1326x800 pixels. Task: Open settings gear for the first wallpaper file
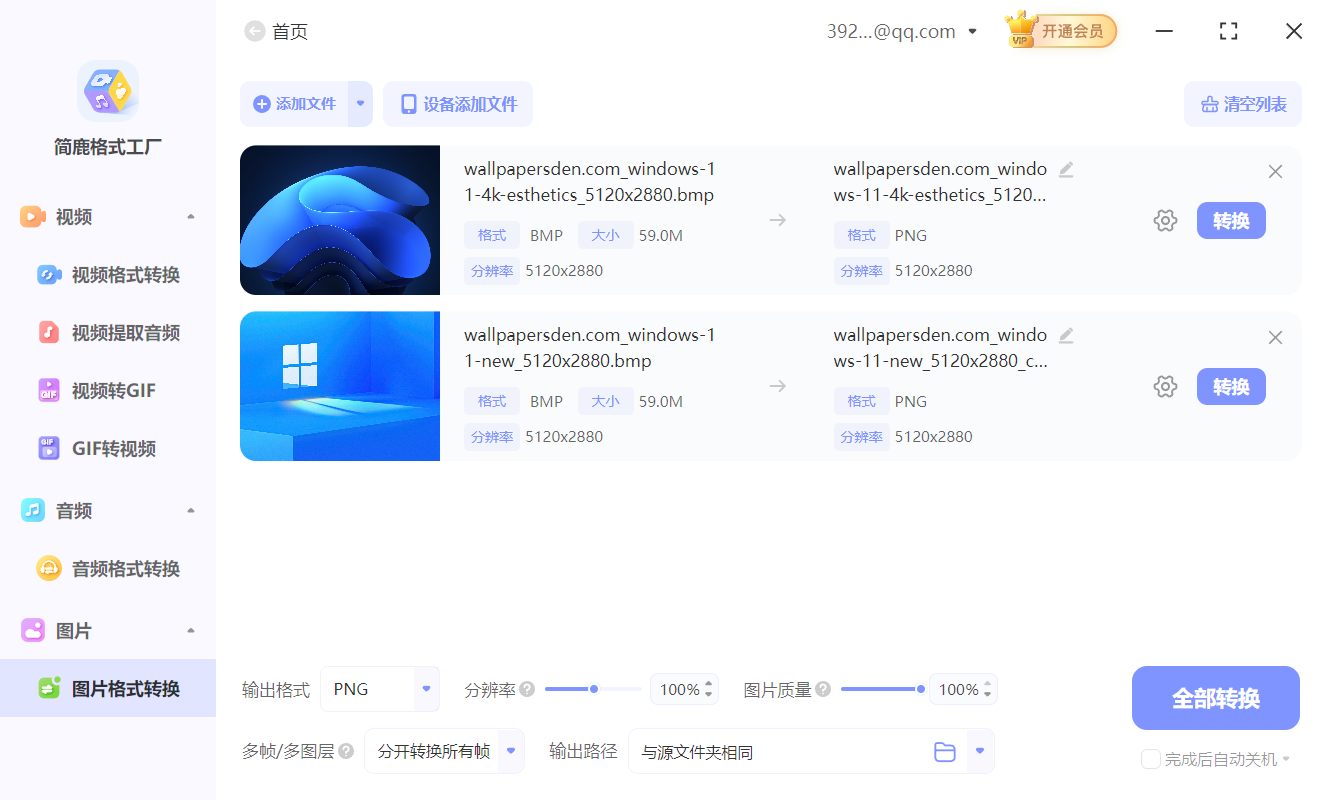pos(1165,220)
